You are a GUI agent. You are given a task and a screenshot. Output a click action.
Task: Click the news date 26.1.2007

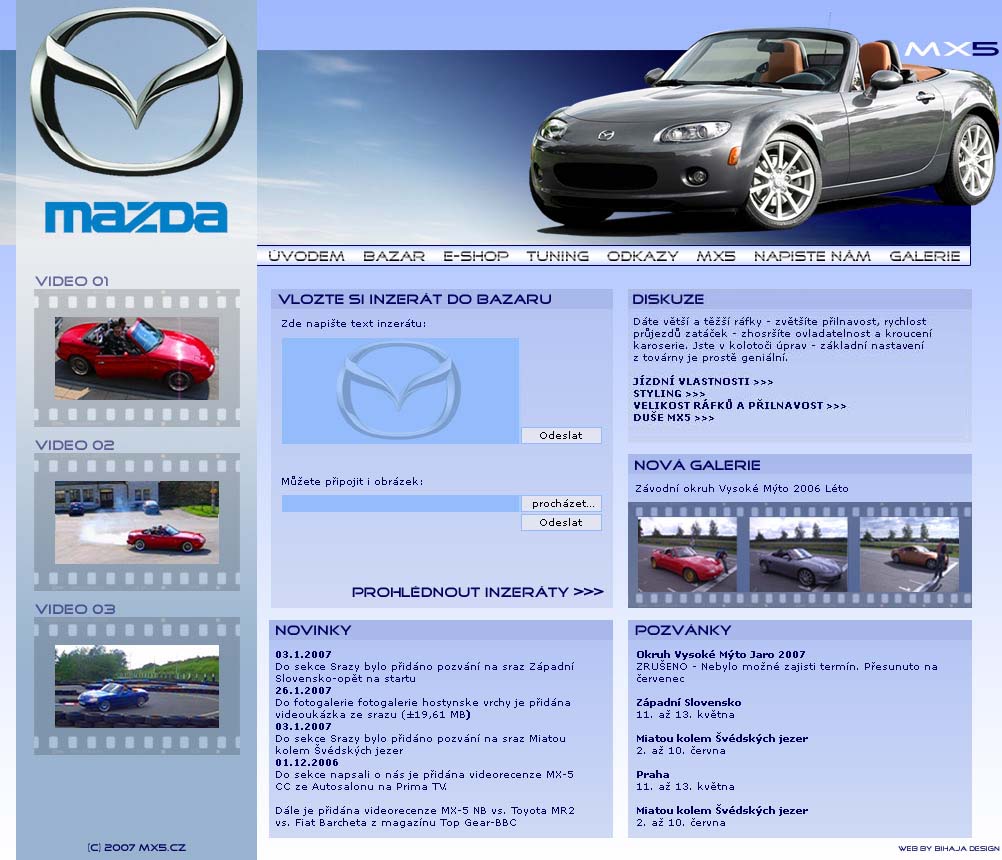(x=304, y=690)
